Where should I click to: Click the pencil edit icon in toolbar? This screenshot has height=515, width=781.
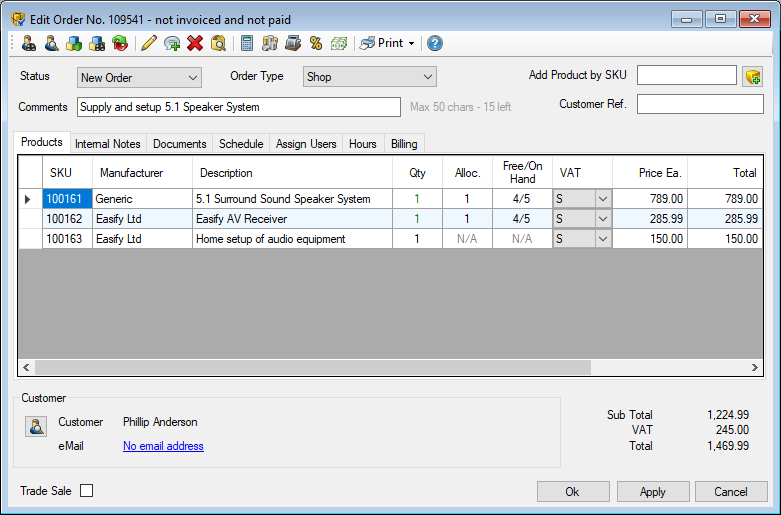(149, 43)
